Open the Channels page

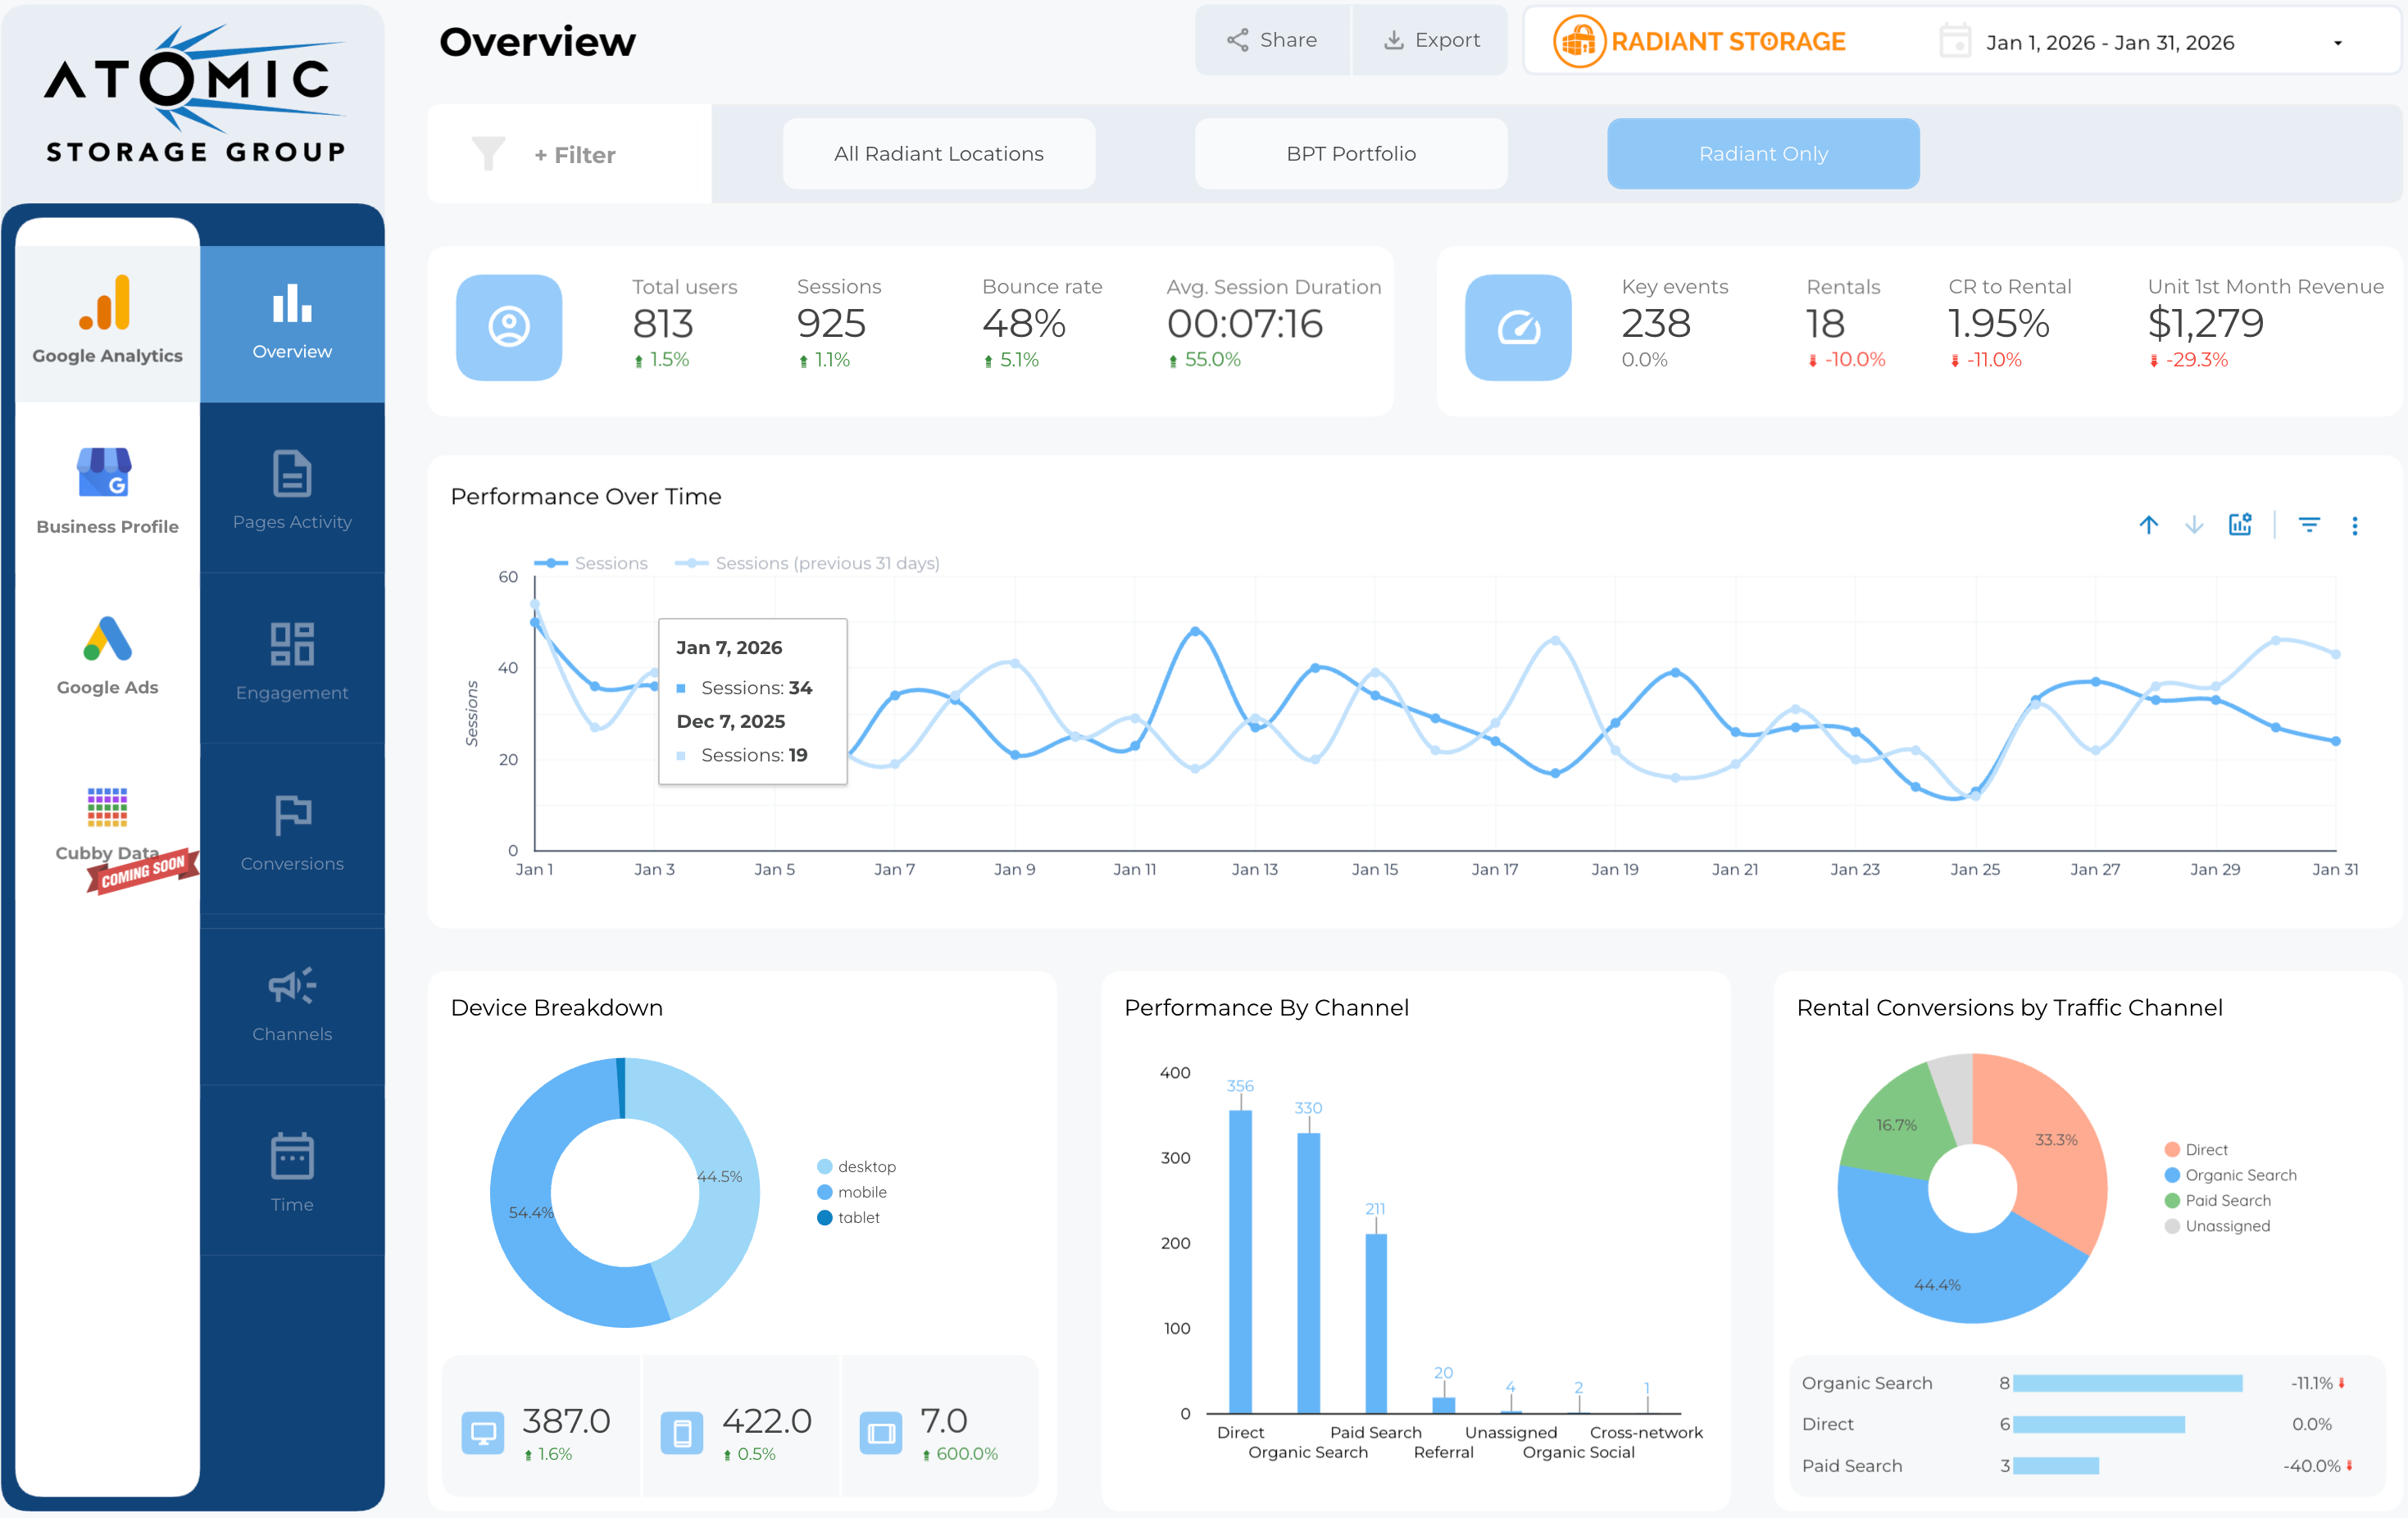(x=292, y=1003)
